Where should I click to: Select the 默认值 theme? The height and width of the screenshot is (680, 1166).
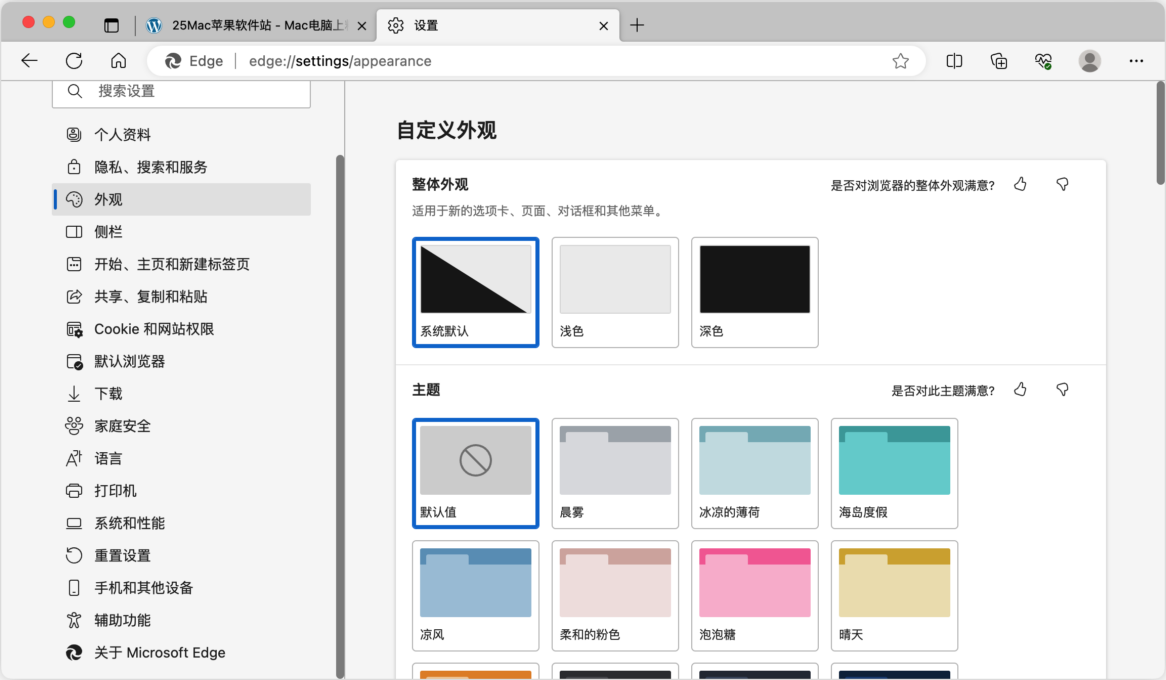(475, 473)
